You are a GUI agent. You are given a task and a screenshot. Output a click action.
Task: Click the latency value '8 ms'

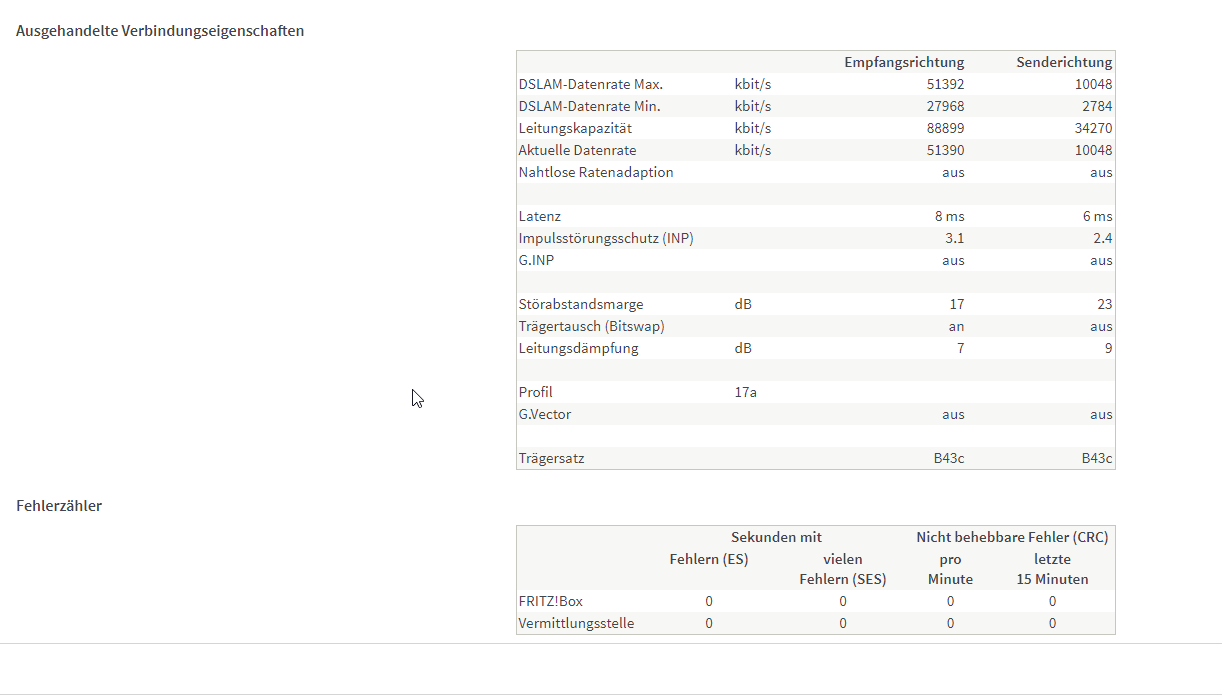(x=949, y=216)
